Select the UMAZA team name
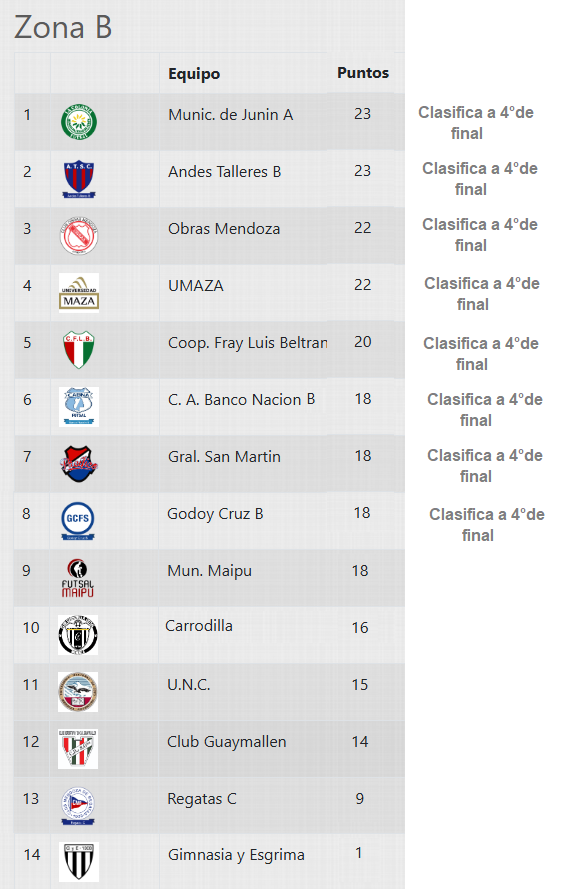 pyautogui.click(x=196, y=286)
